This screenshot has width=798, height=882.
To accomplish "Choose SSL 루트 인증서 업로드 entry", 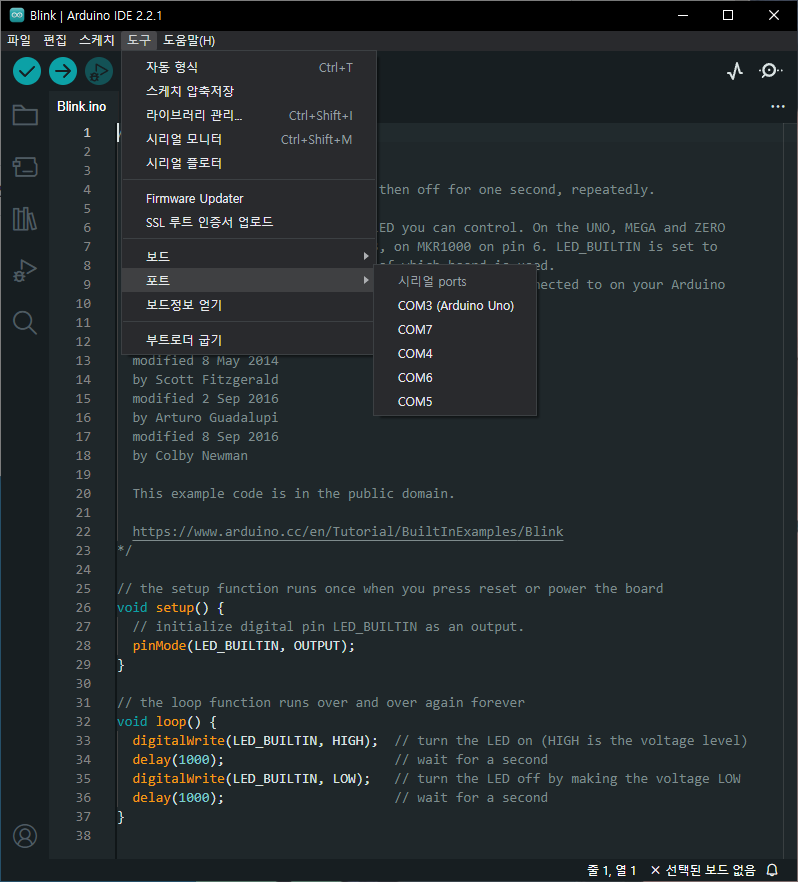I will [x=249, y=222].
